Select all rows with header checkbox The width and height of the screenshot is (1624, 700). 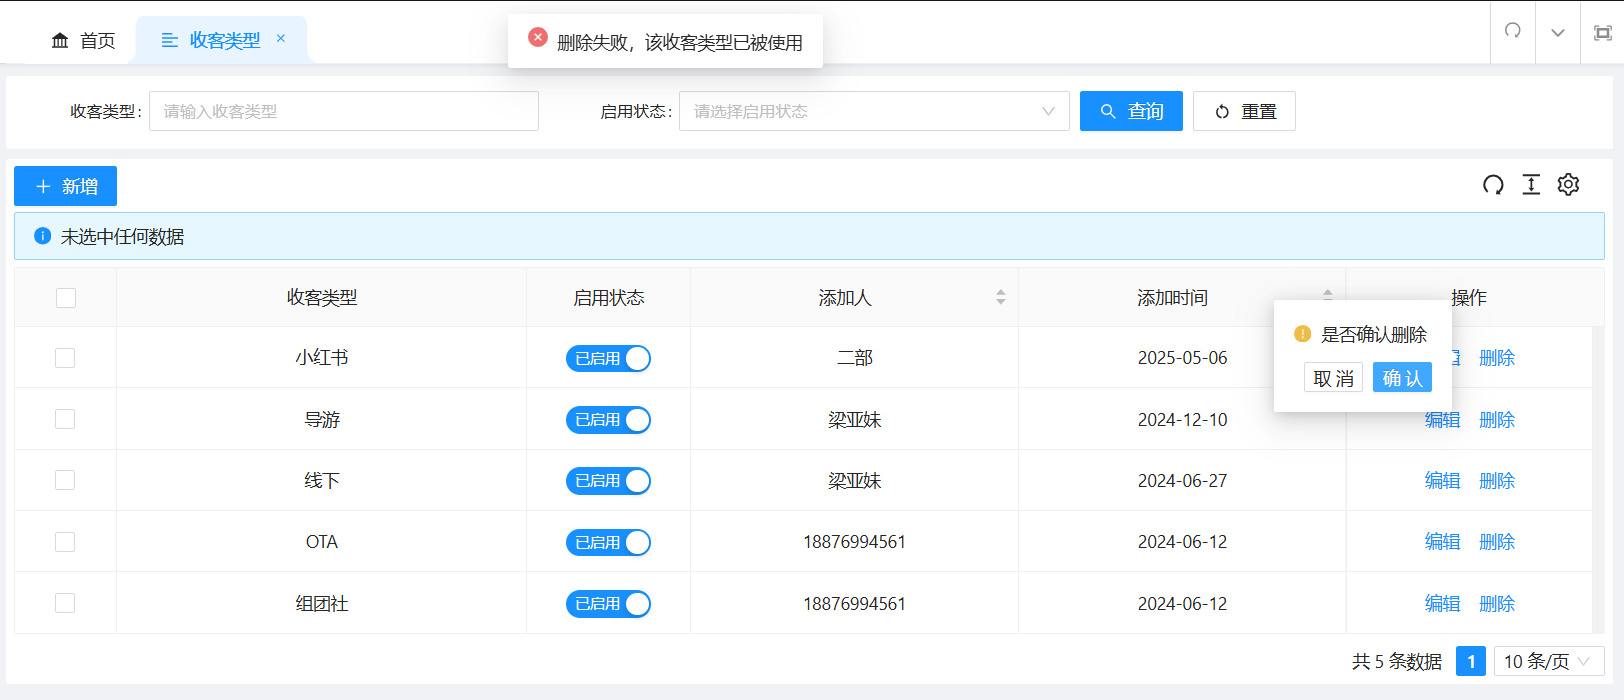(66, 298)
